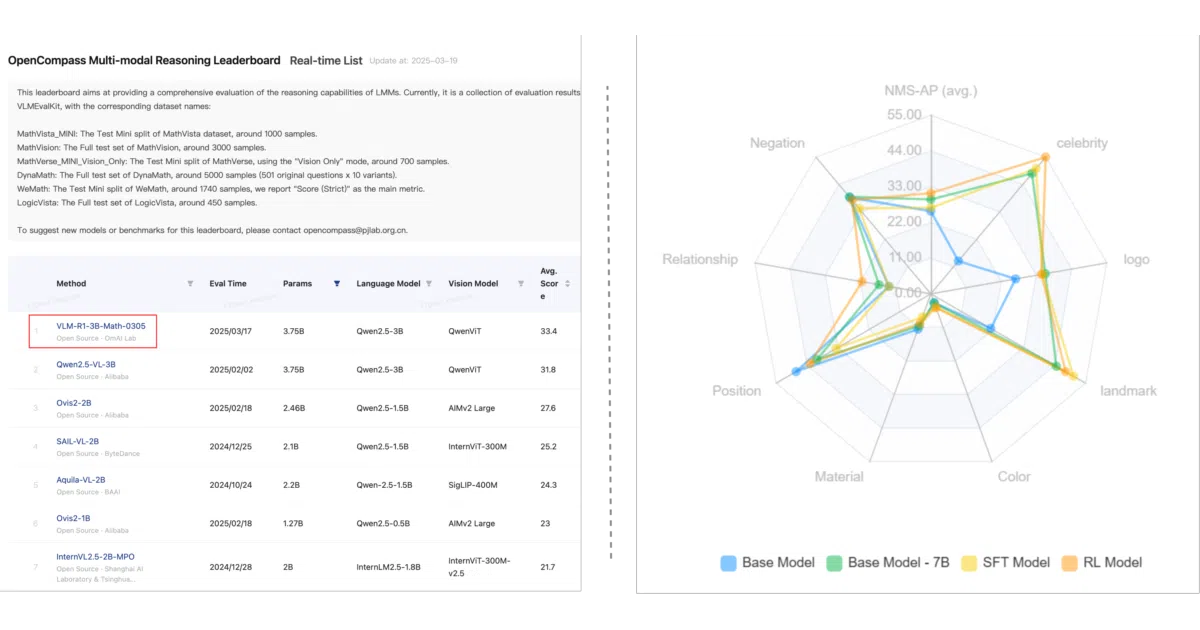Toggle SFT Model yellow legend swatch
The width and height of the screenshot is (1200, 630).
click(968, 563)
